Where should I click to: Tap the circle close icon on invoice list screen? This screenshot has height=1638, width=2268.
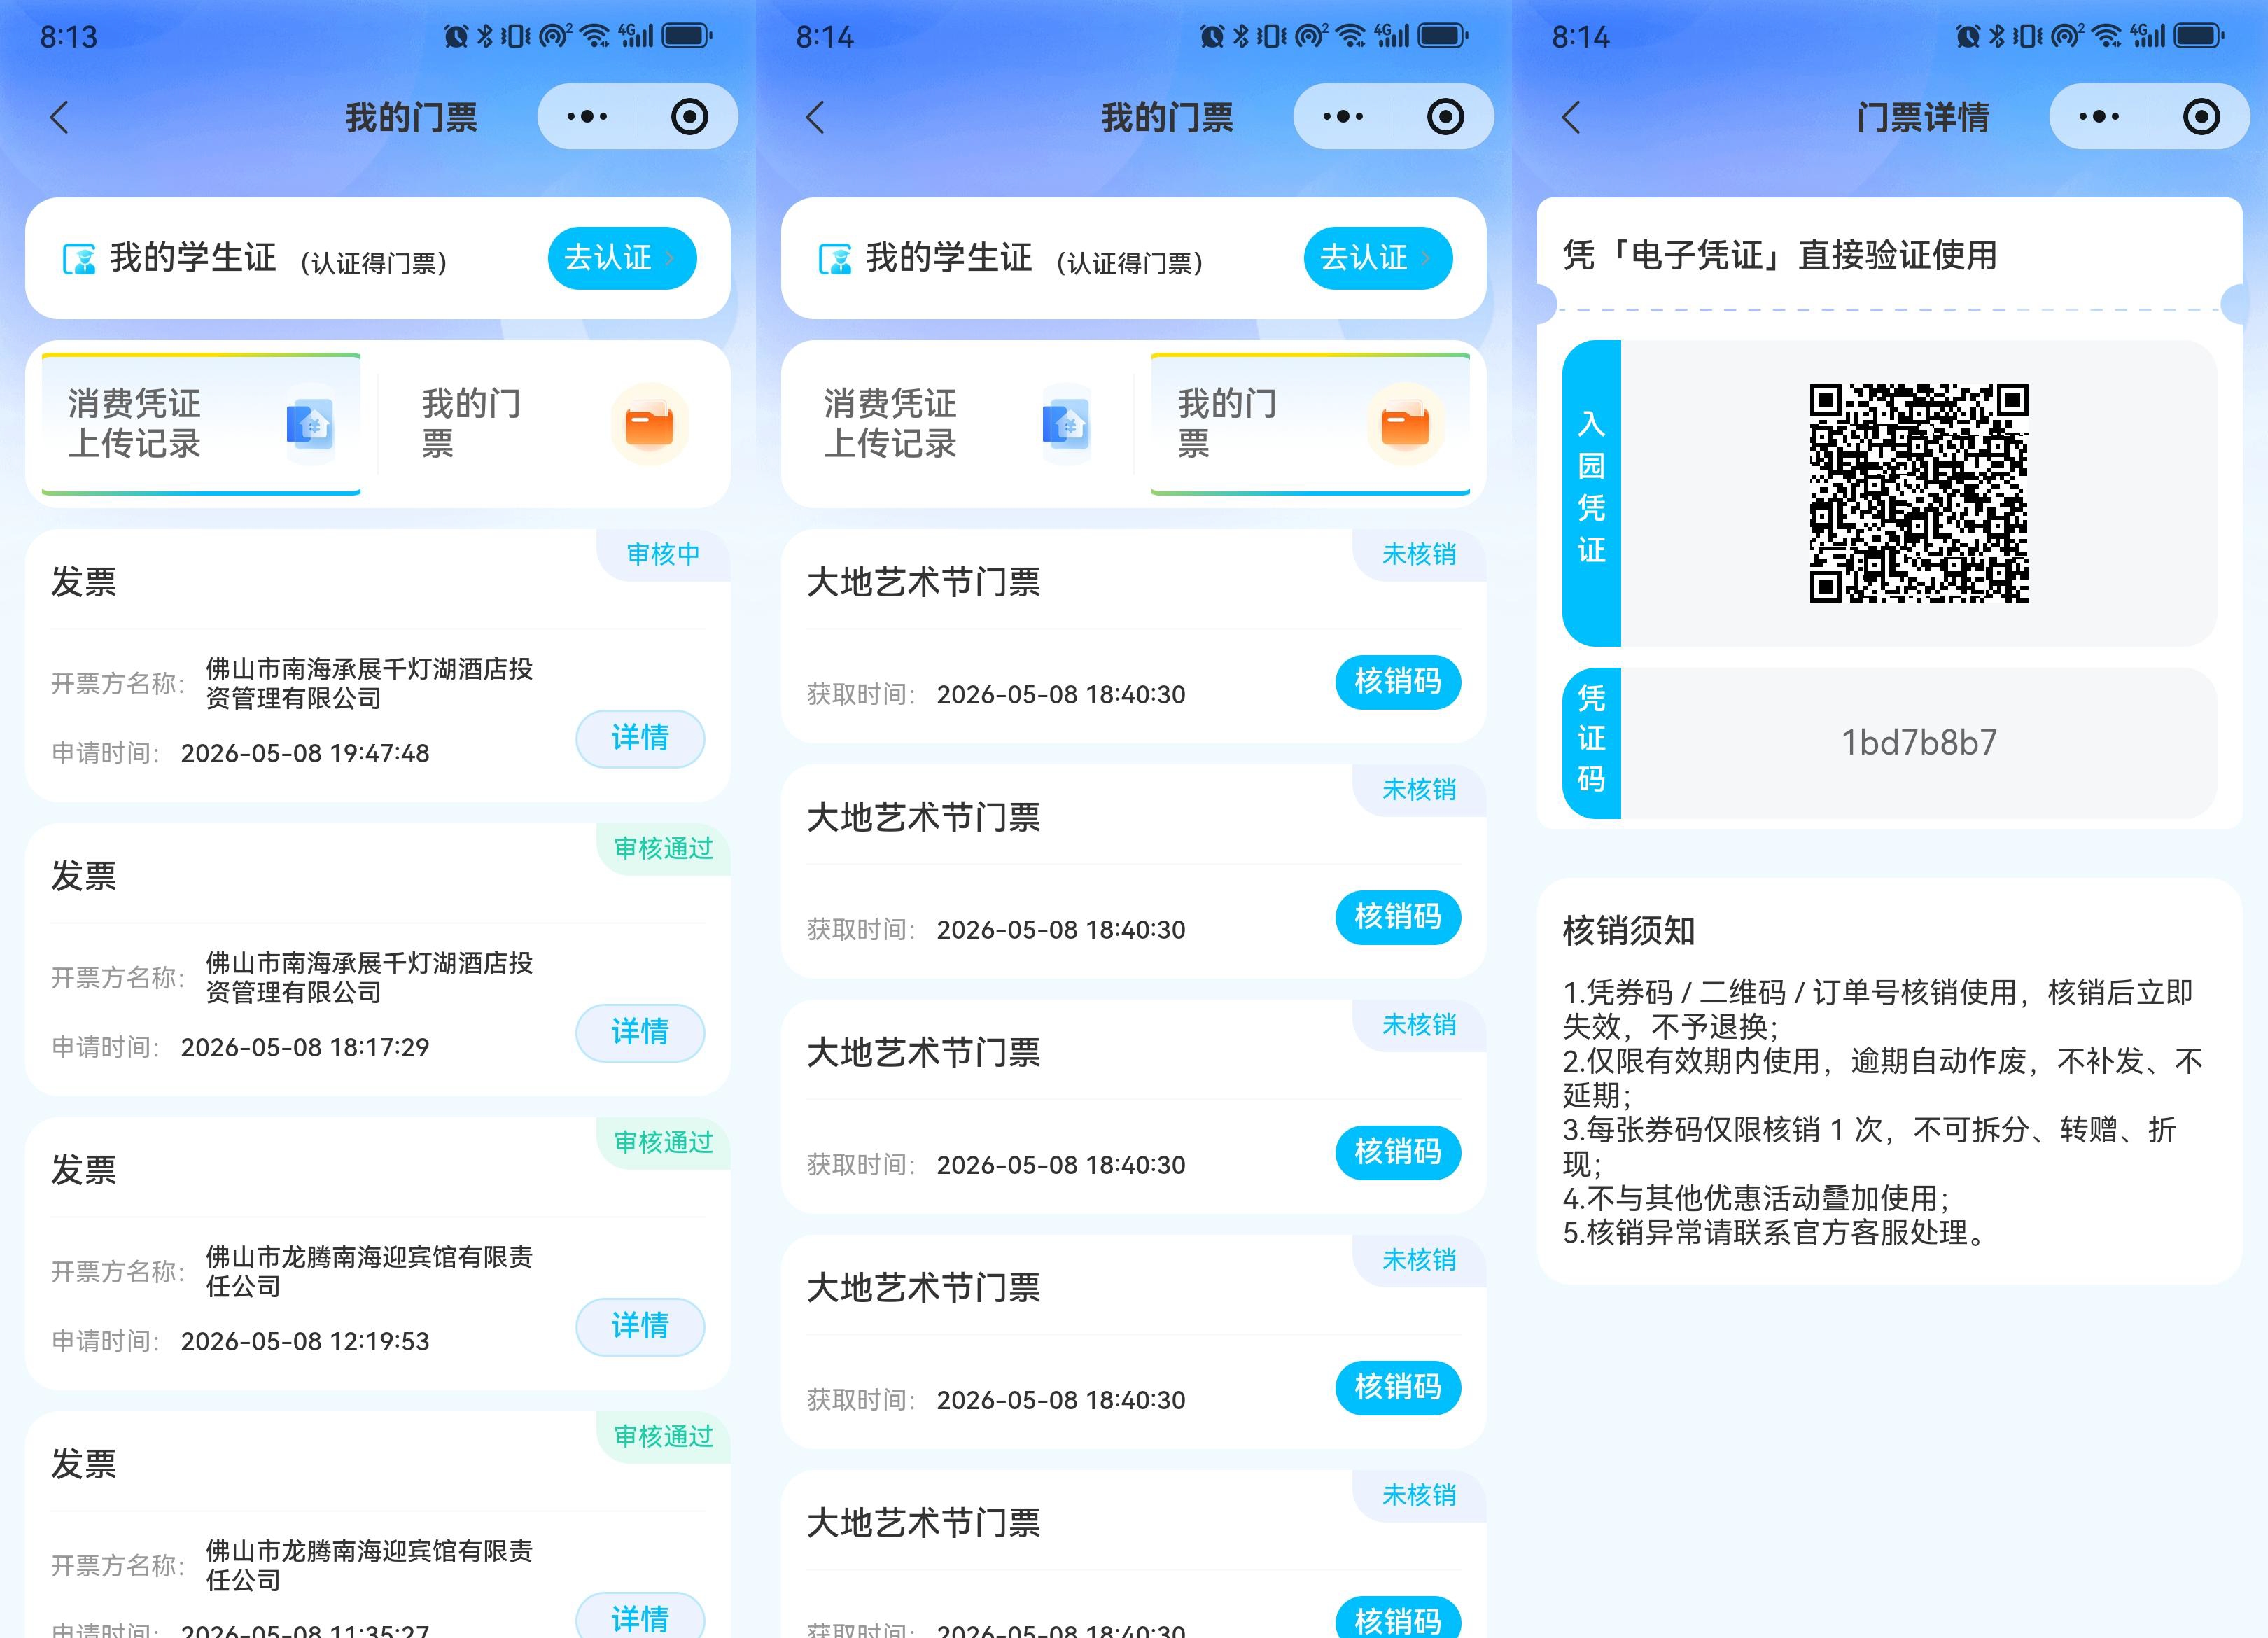point(689,117)
